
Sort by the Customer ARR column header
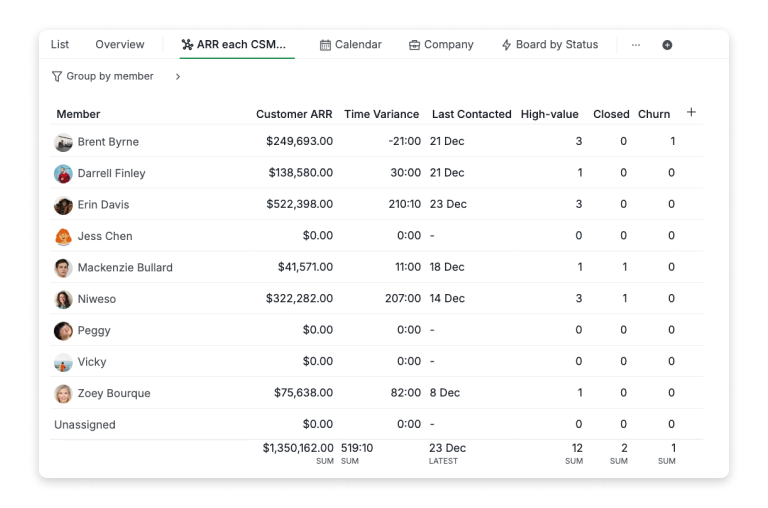tap(294, 114)
